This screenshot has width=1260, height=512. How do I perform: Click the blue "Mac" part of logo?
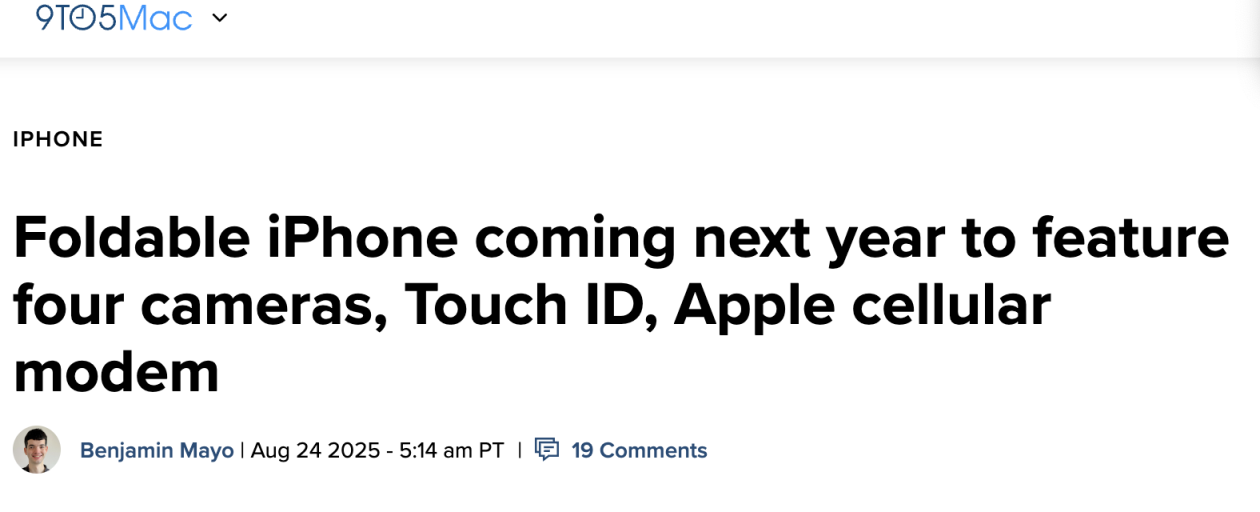[157, 18]
